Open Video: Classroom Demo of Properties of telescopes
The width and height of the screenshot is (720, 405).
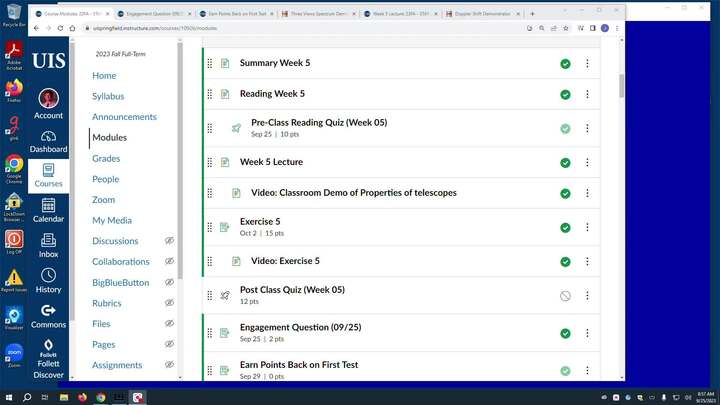click(x=353, y=193)
